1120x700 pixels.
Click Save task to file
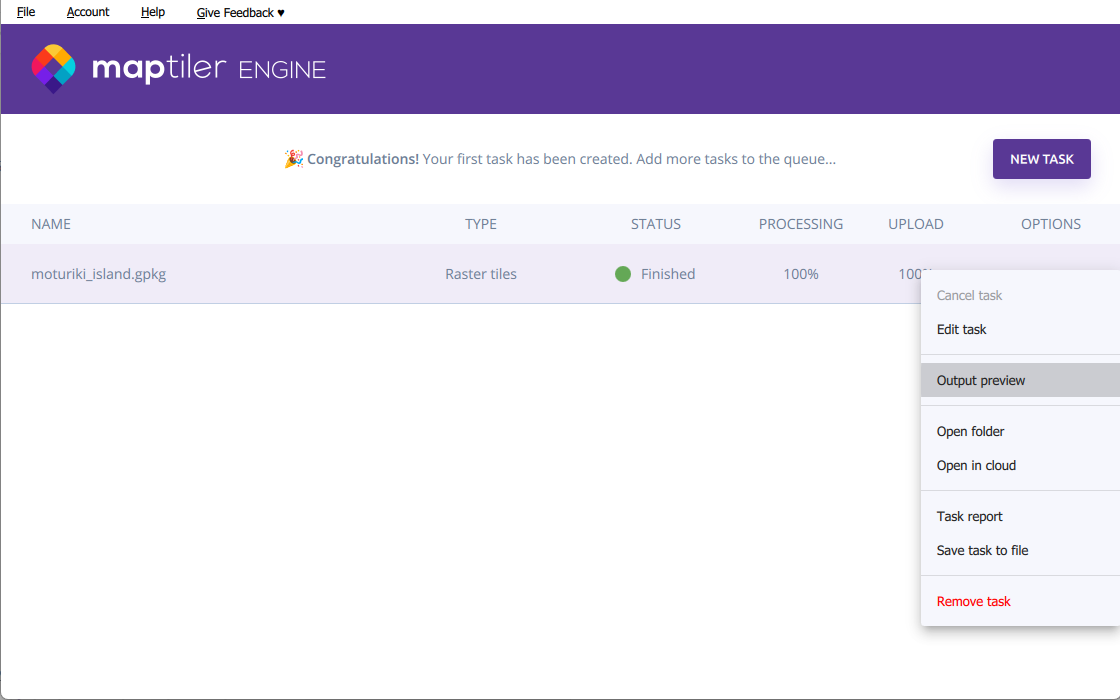(982, 550)
